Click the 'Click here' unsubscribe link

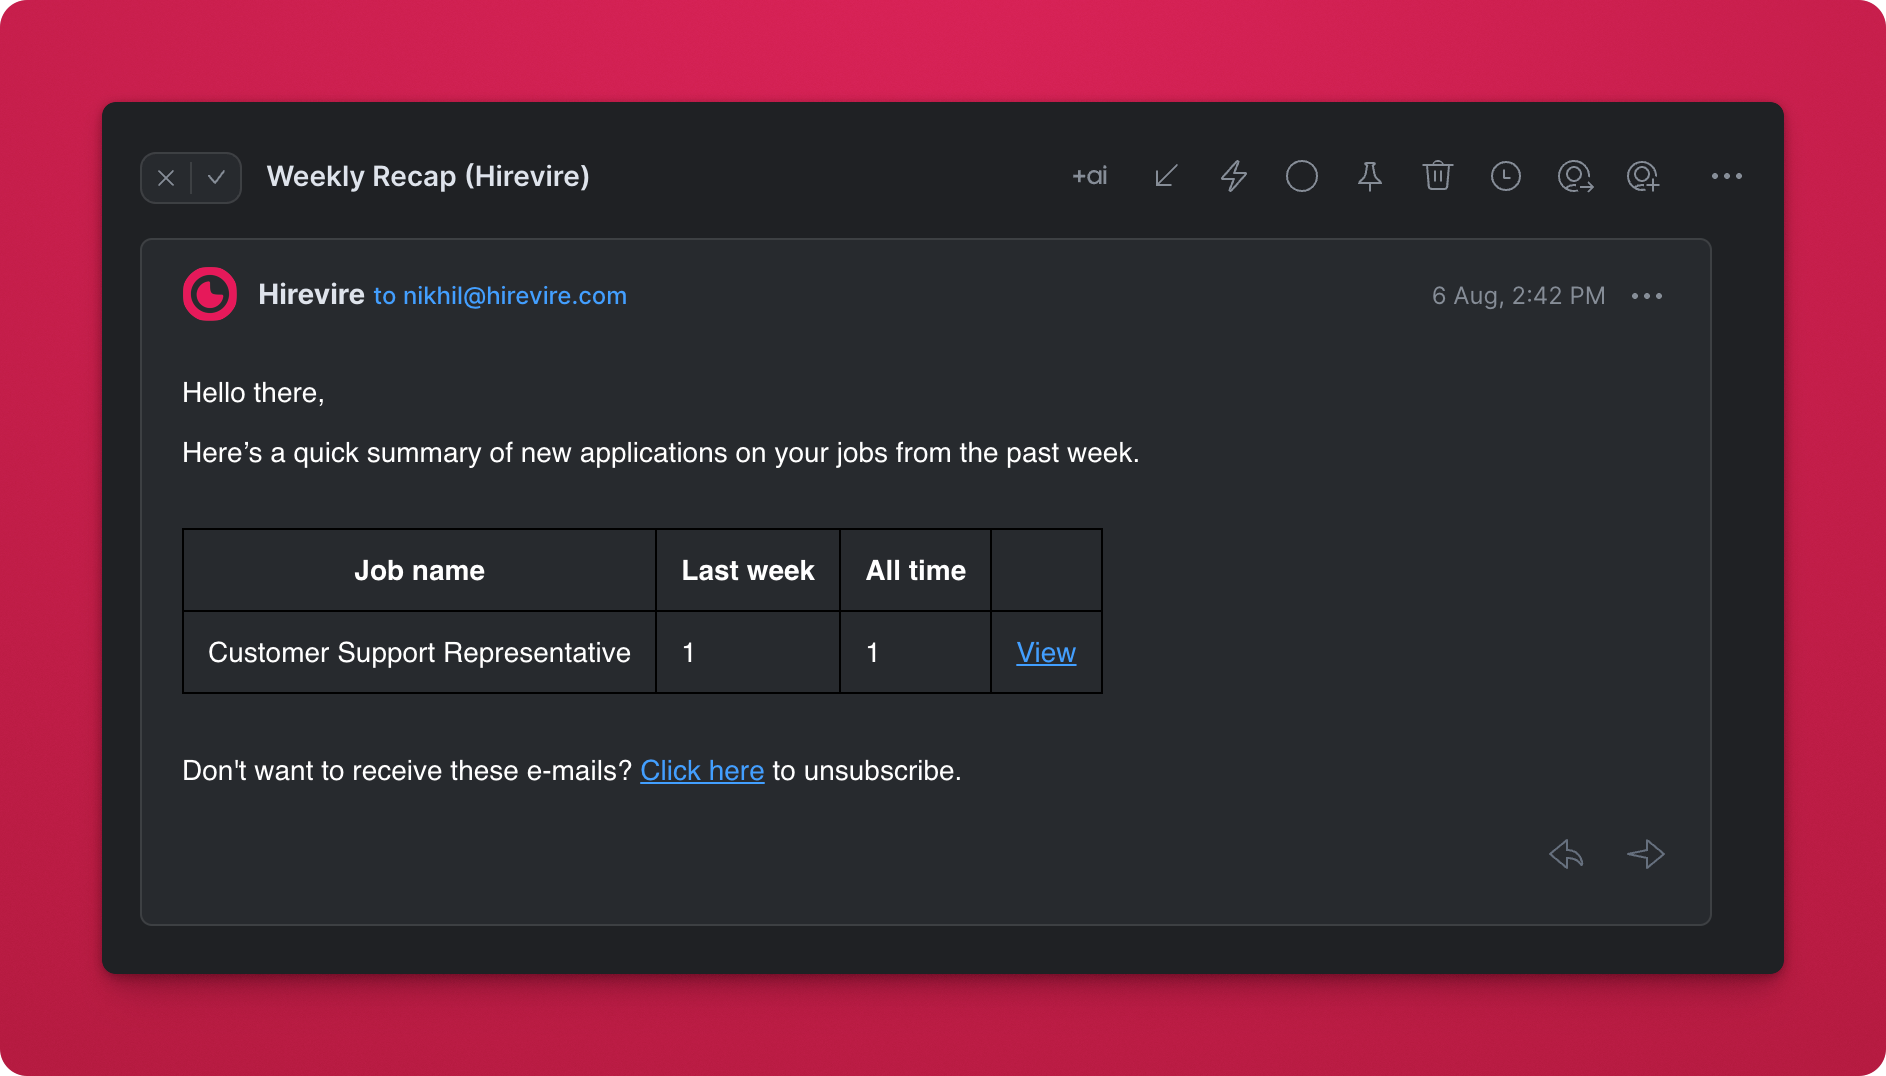[702, 771]
